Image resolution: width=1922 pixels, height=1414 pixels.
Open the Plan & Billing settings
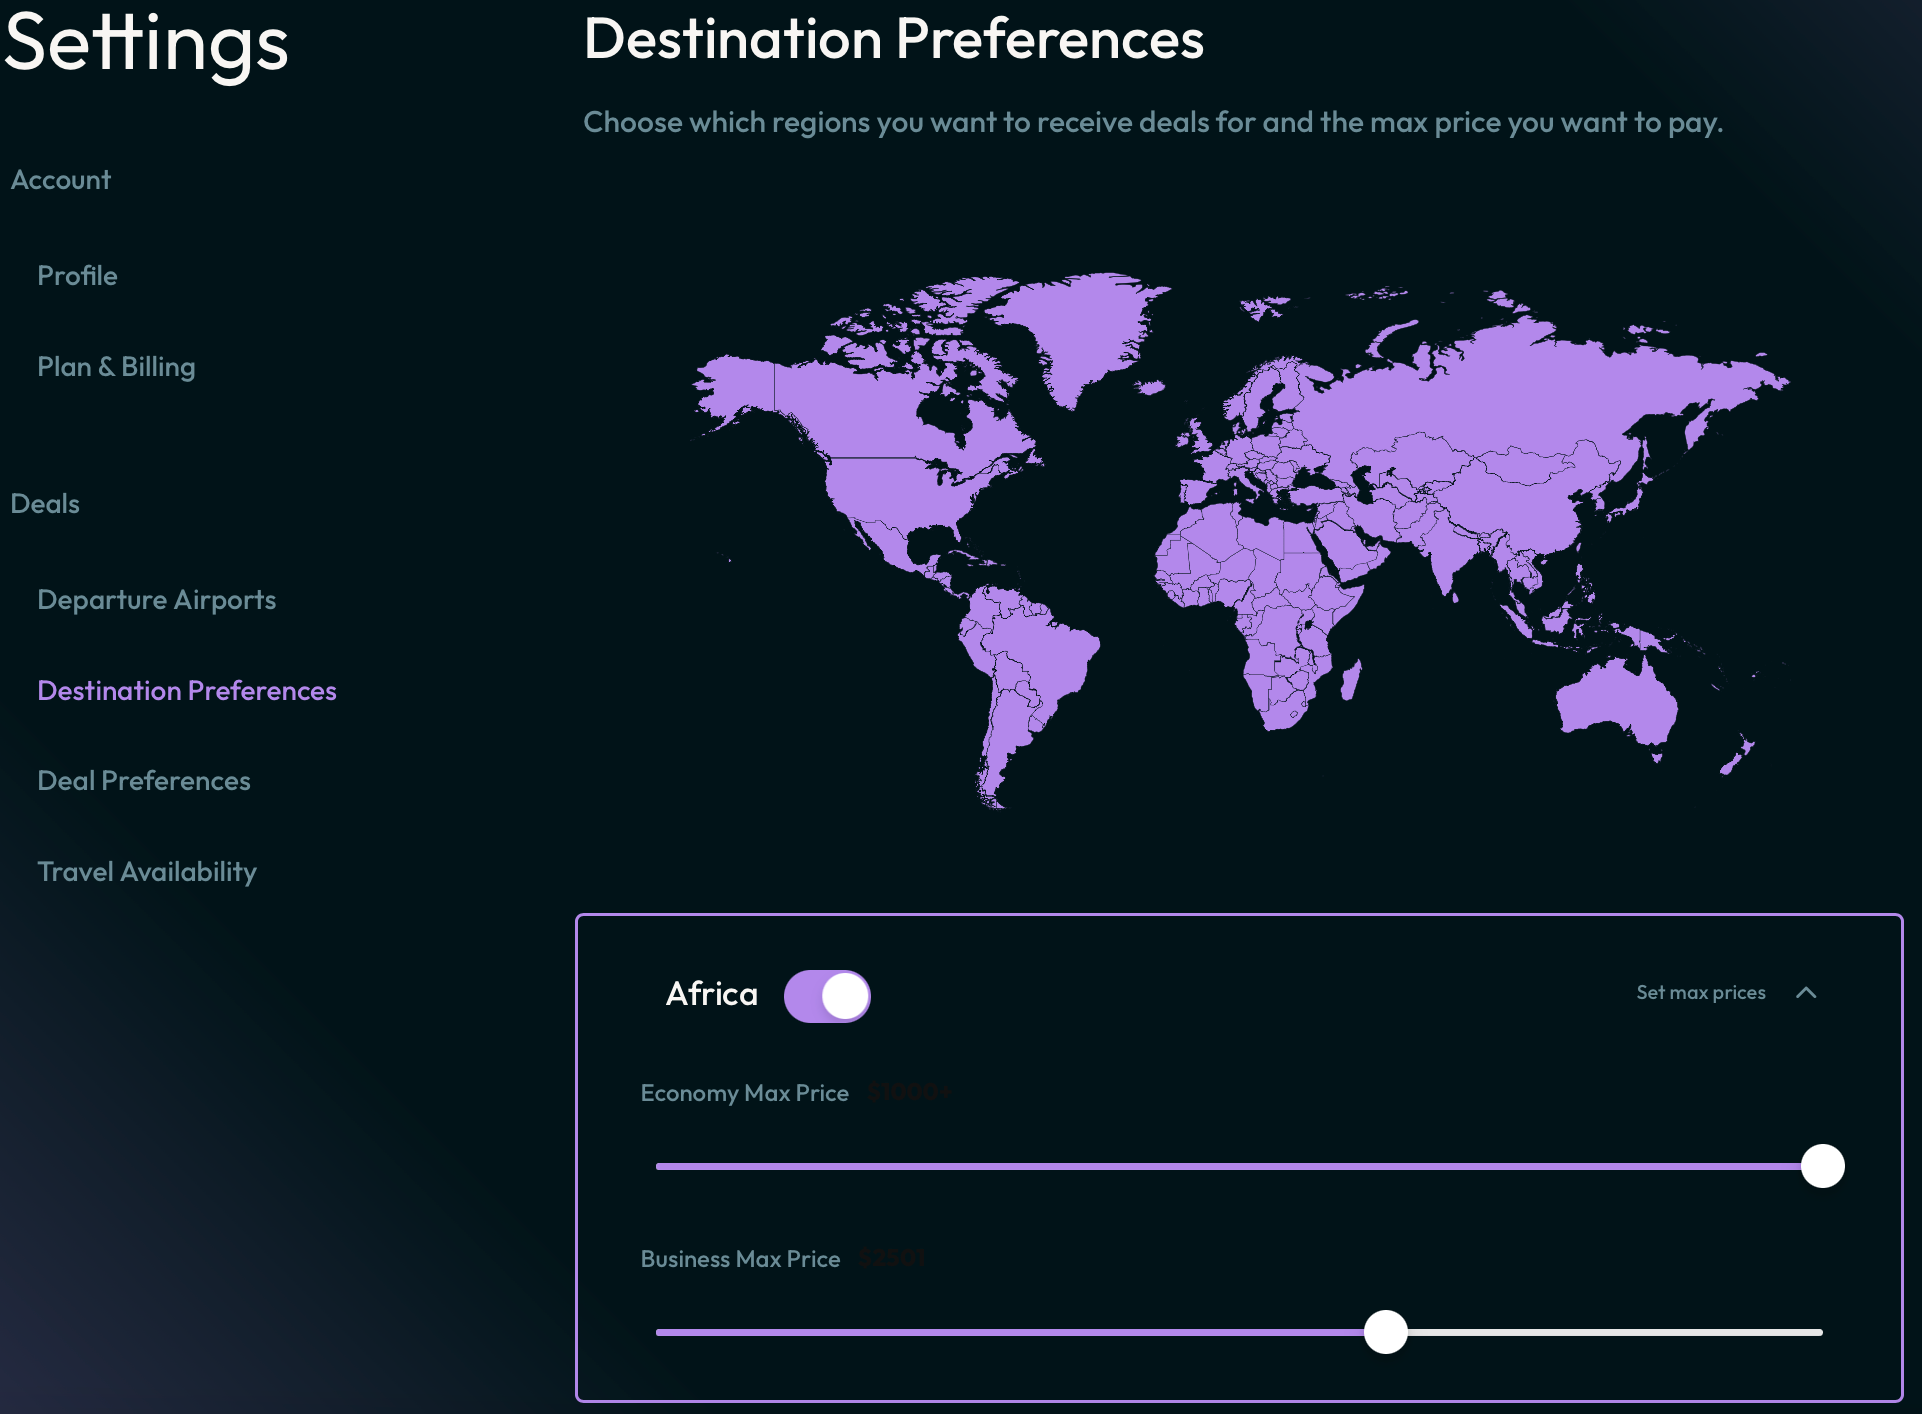[x=115, y=365]
